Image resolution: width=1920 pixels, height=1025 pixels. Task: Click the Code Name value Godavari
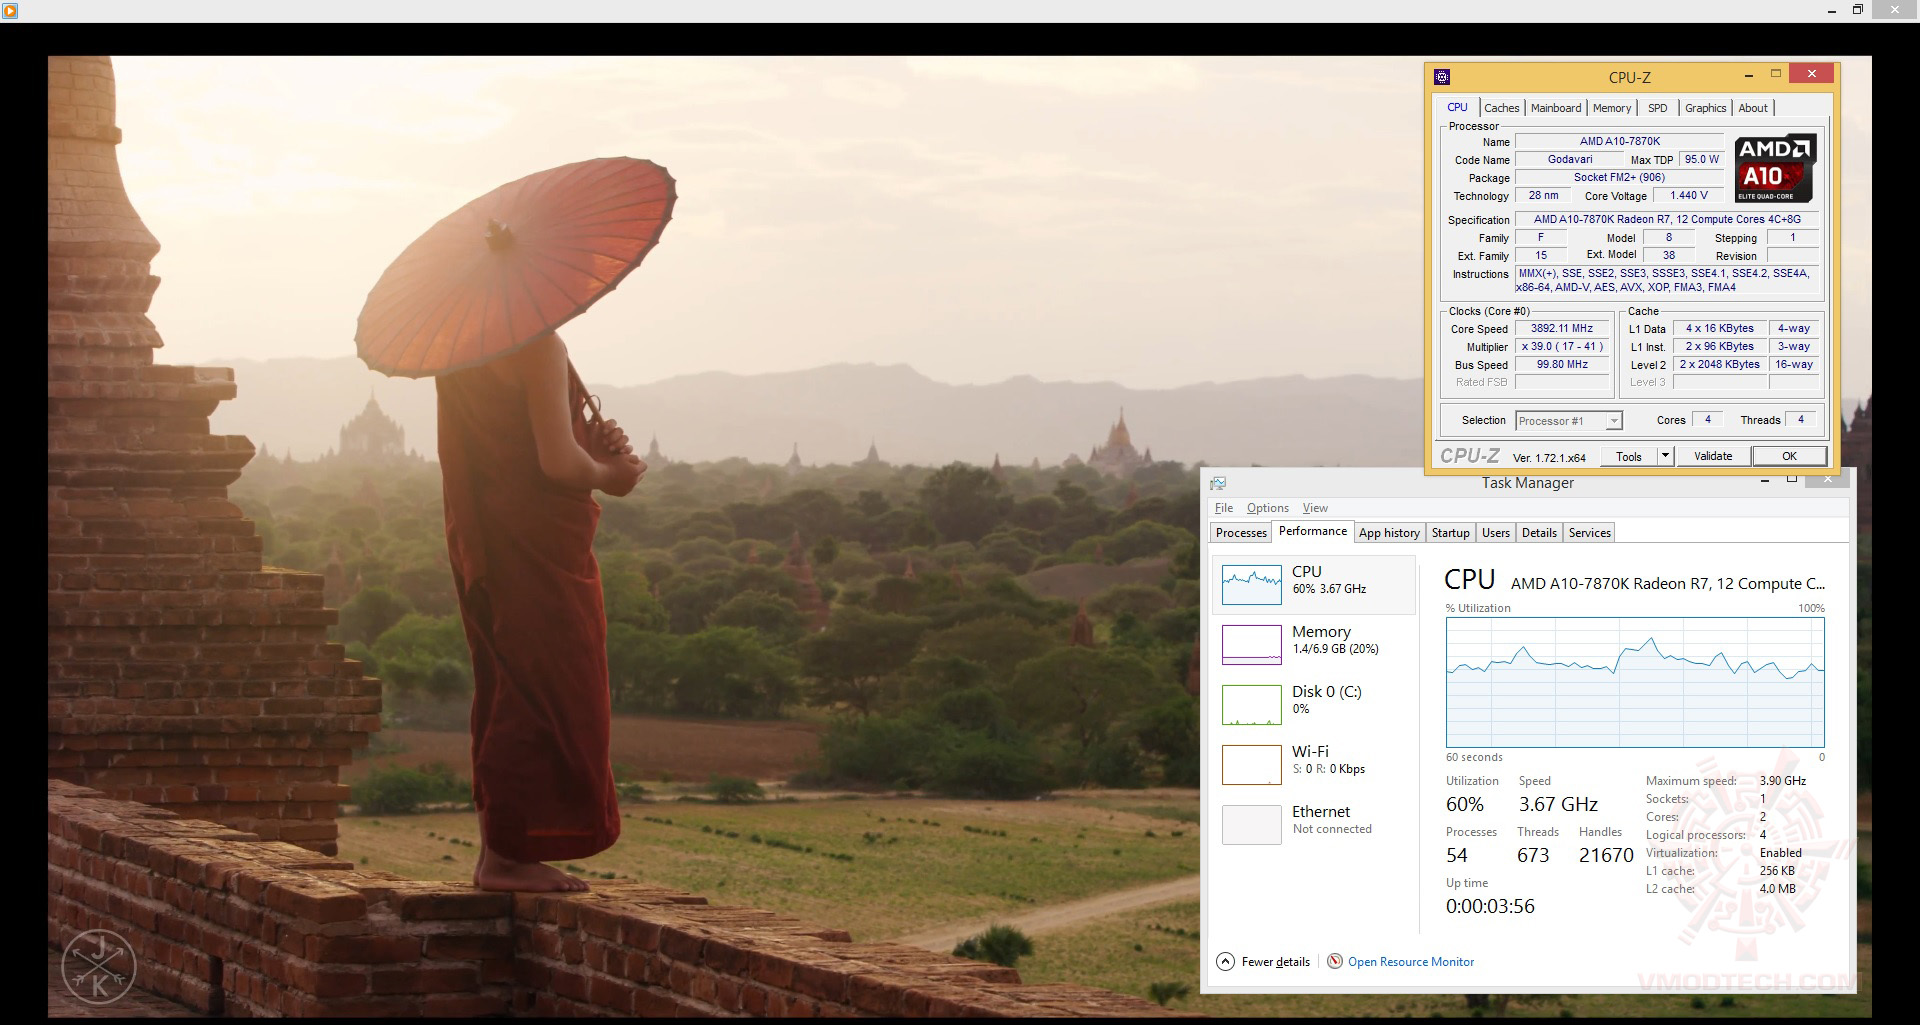click(x=1570, y=160)
